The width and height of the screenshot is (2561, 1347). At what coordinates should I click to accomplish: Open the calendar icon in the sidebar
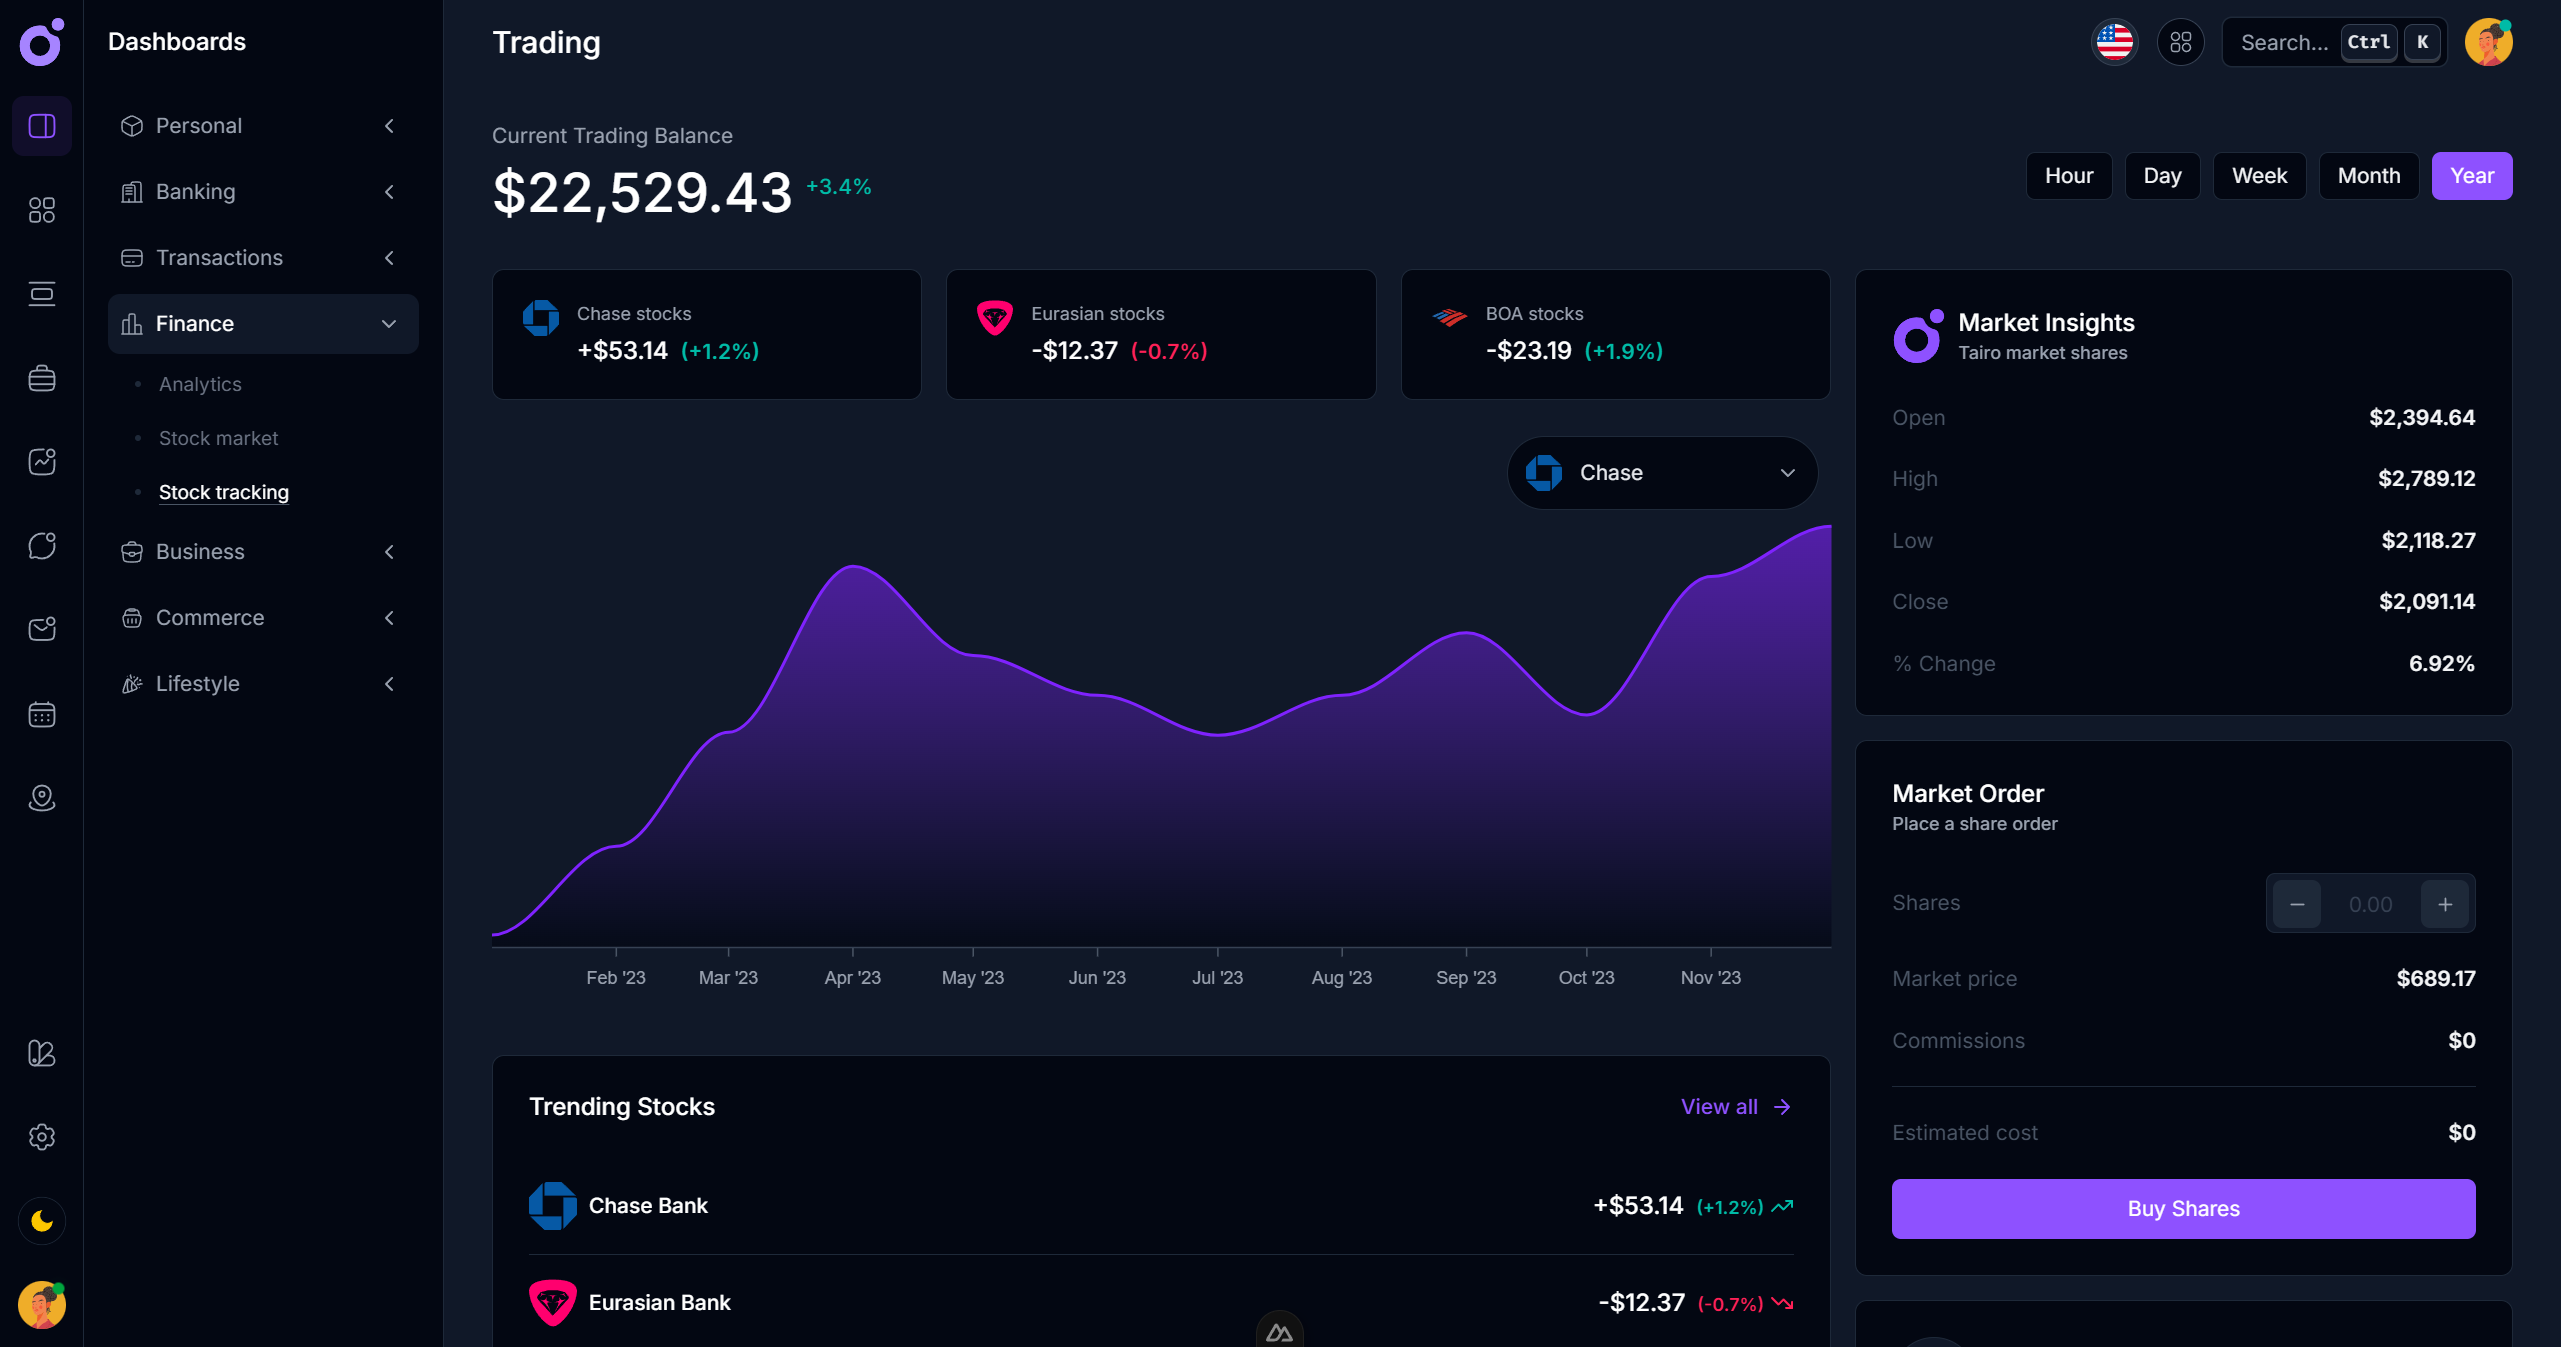41,714
